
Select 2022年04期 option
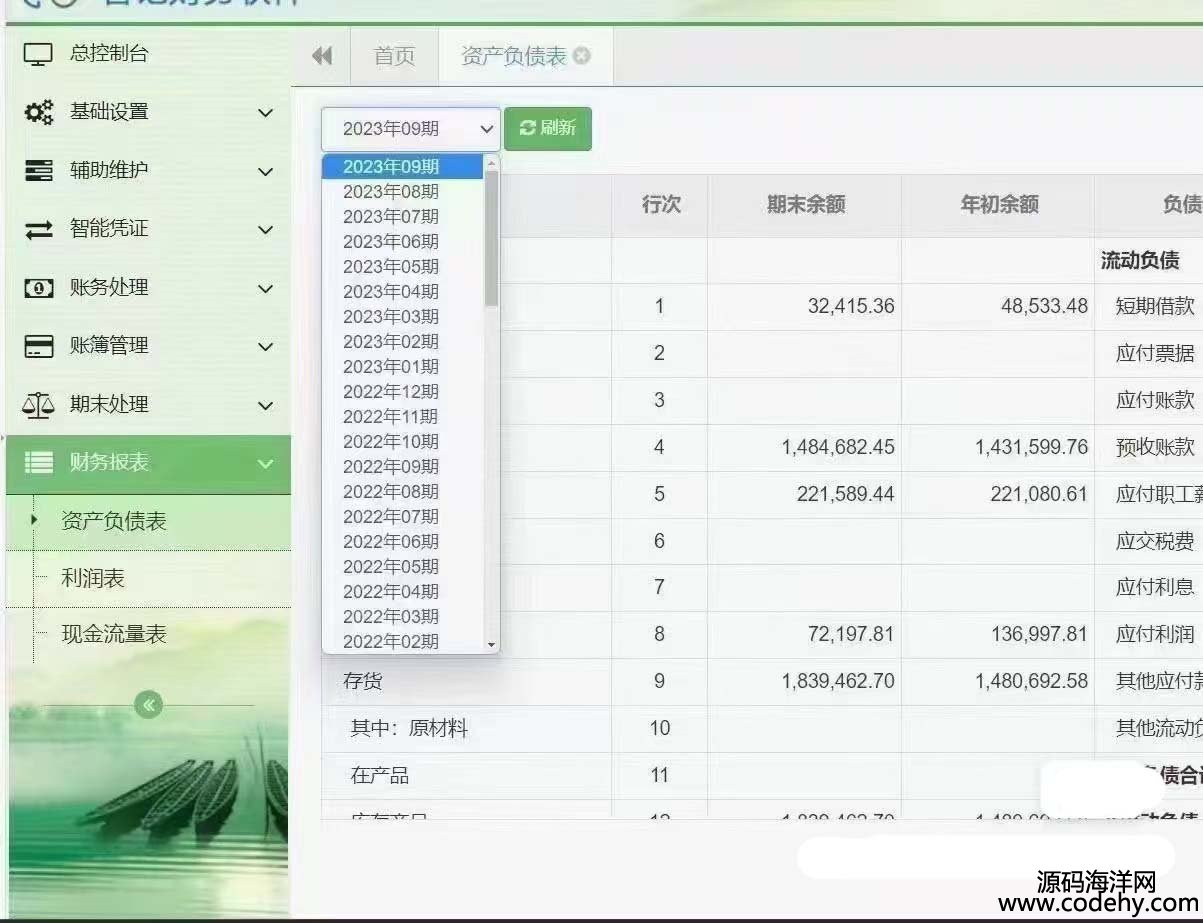pos(403,591)
